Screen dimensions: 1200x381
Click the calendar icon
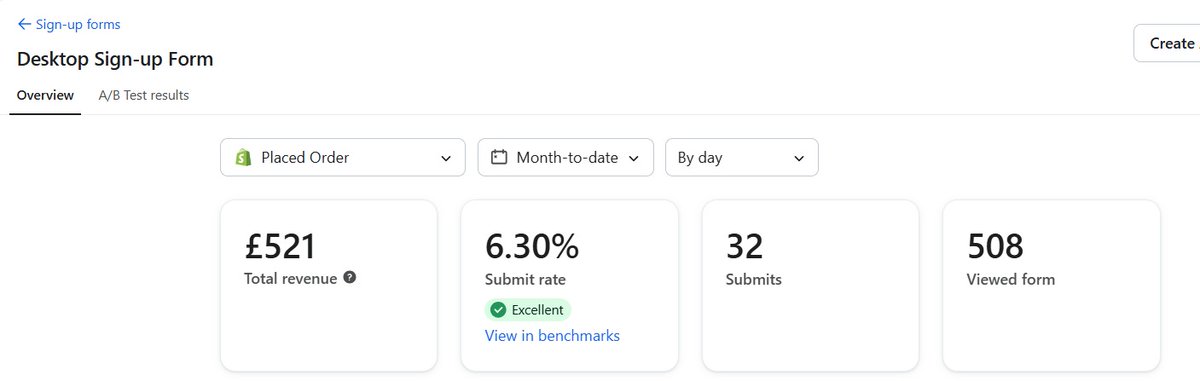pyautogui.click(x=499, y=157)
